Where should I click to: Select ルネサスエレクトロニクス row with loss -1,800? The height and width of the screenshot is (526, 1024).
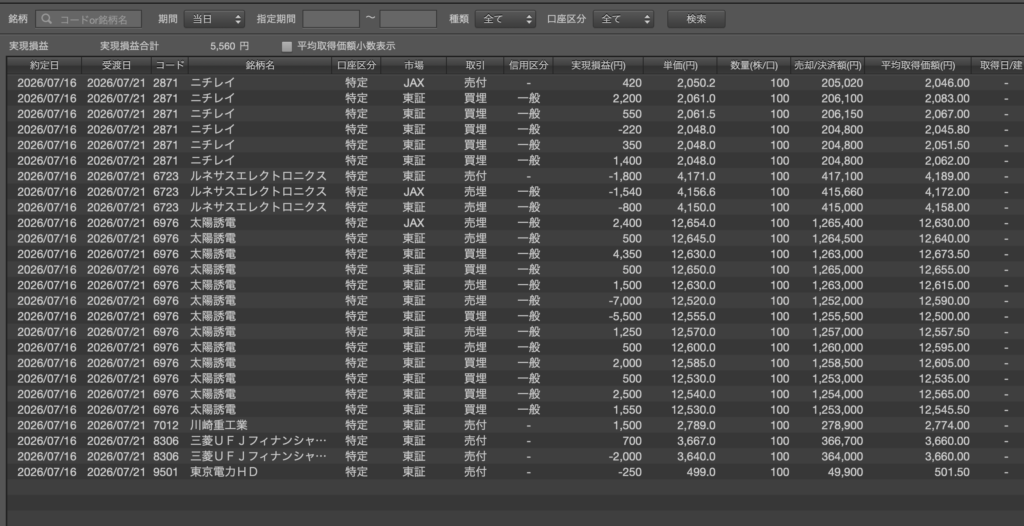(515, 176)
